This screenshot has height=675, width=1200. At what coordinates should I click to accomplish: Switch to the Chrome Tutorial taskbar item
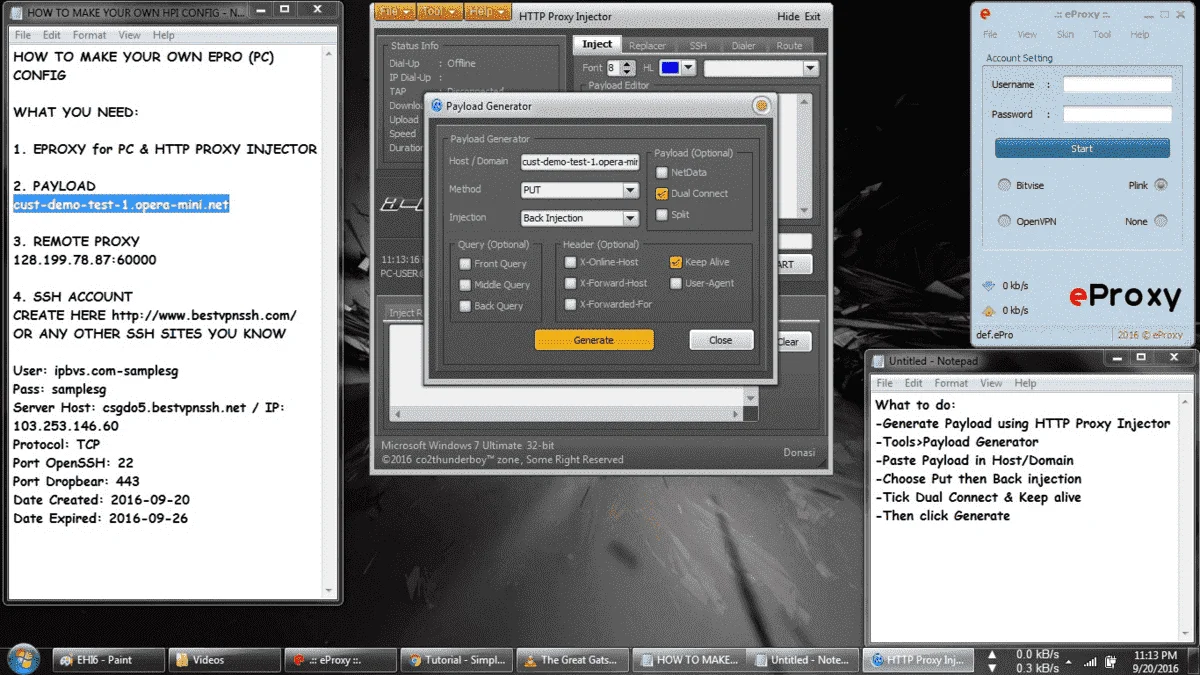click(x=455, y=660)
